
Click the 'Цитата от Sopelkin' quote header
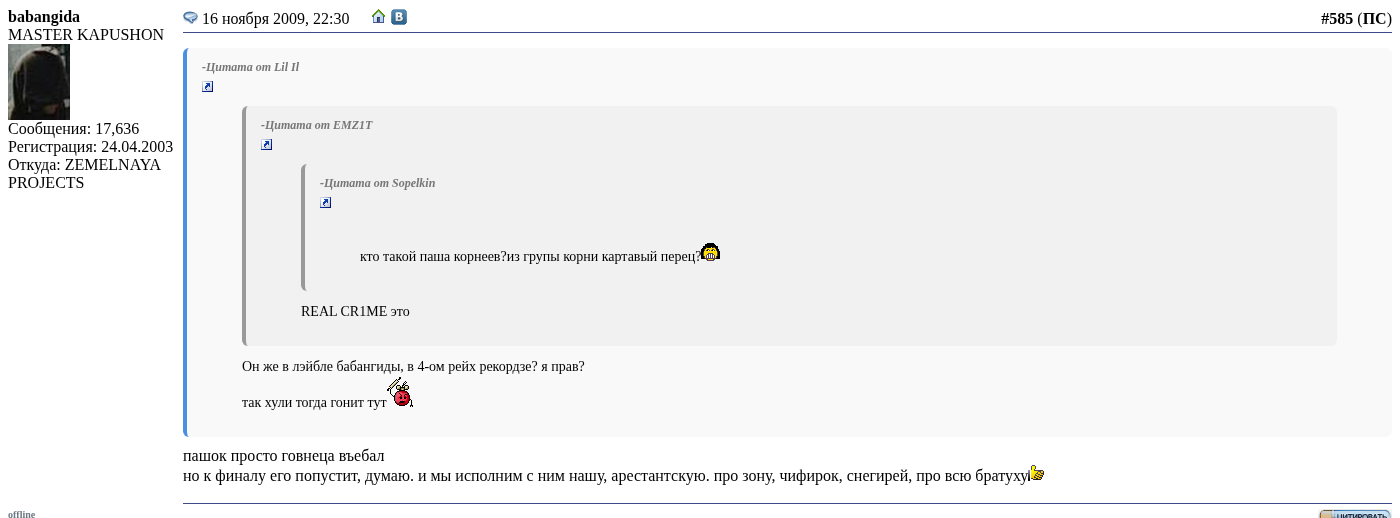coord(378,183)
